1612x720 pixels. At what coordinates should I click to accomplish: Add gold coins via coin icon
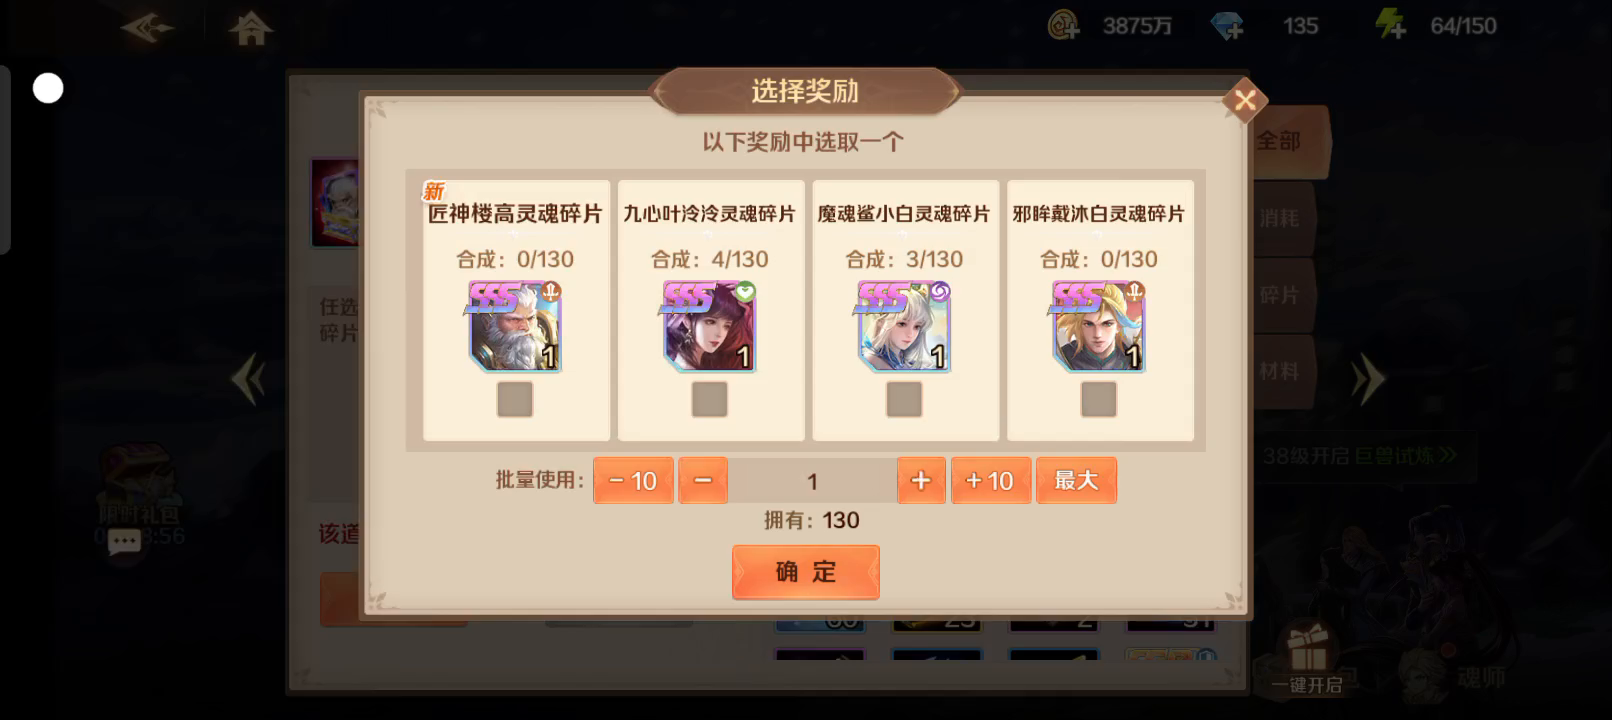(1063, 25)
